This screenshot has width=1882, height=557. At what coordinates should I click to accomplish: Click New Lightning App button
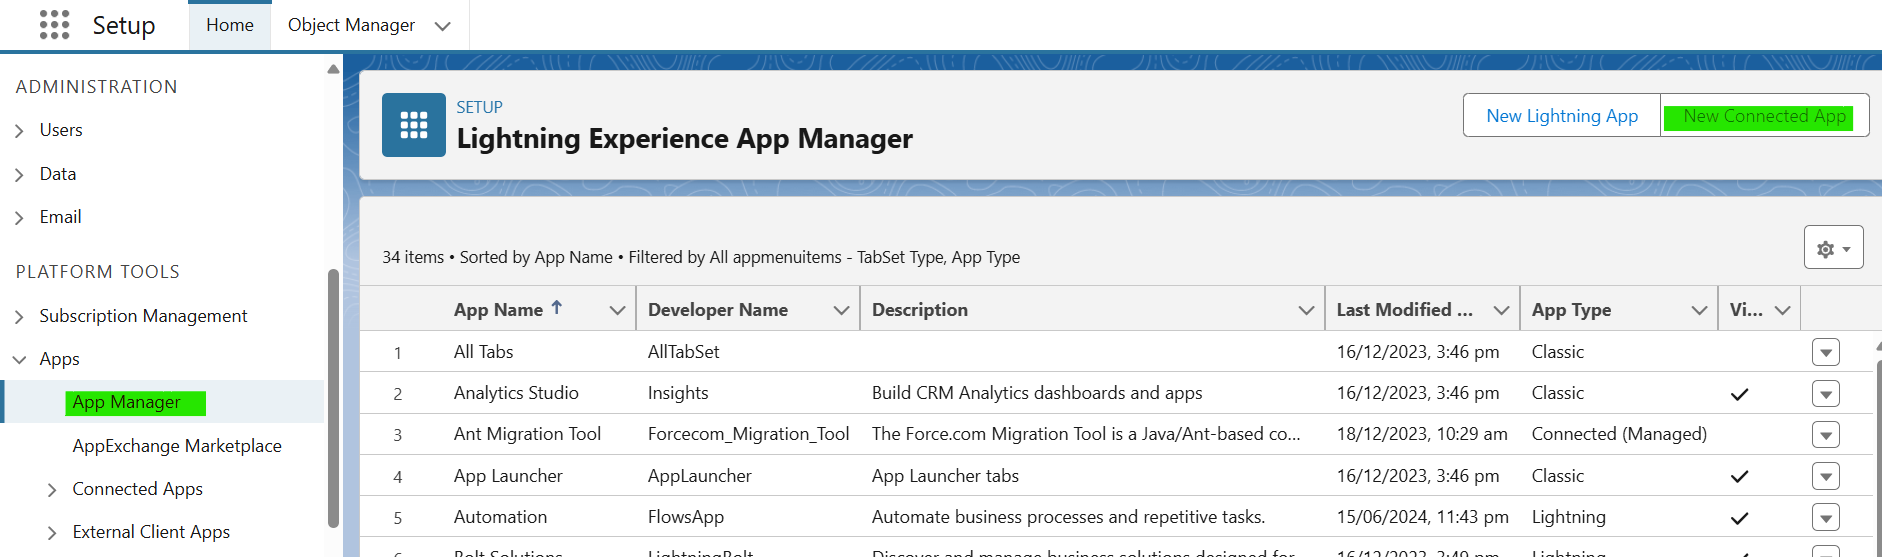click(x=1561, y=116)
